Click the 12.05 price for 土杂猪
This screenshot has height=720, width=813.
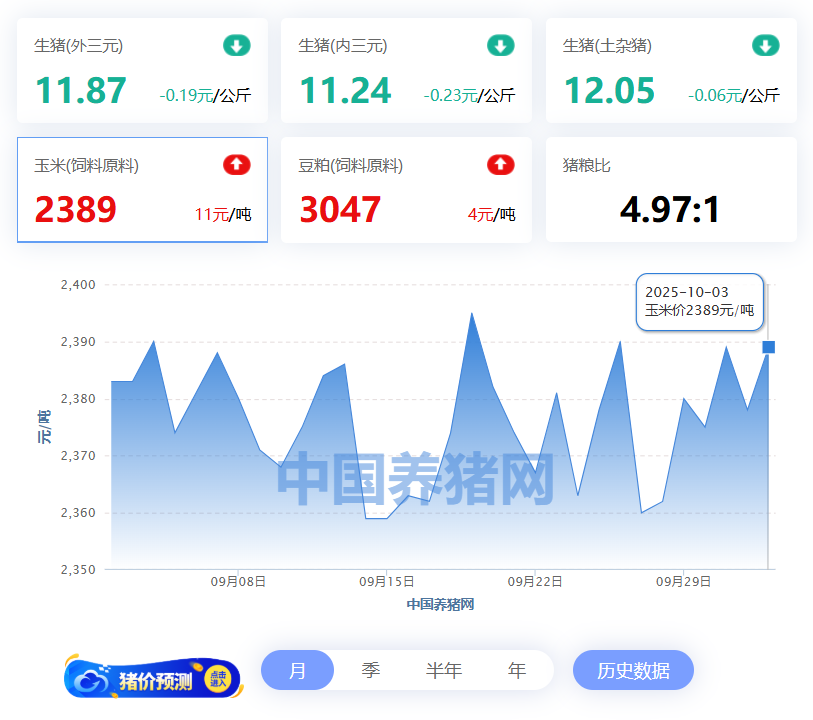click(x=609, y=91)
